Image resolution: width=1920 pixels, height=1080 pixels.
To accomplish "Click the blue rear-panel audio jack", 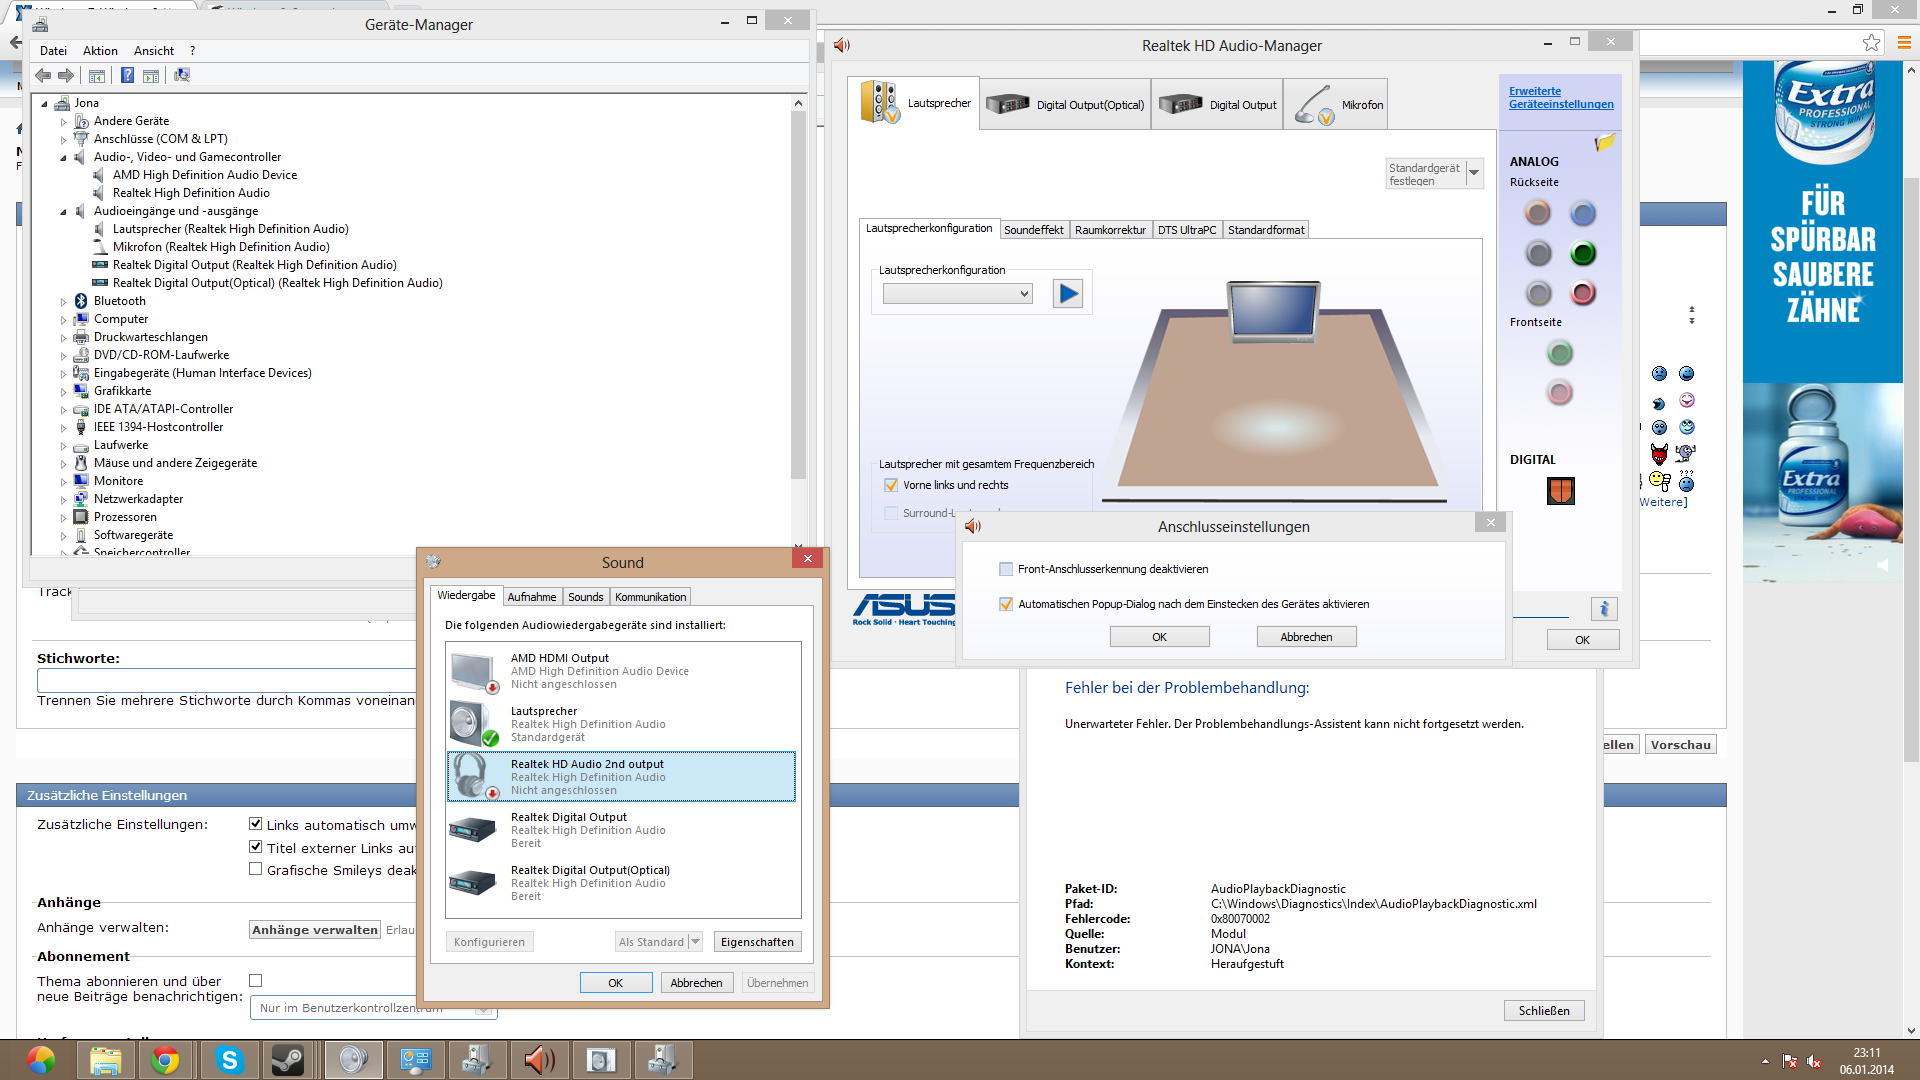I will pyautogui.click(x=1583, y=213).
